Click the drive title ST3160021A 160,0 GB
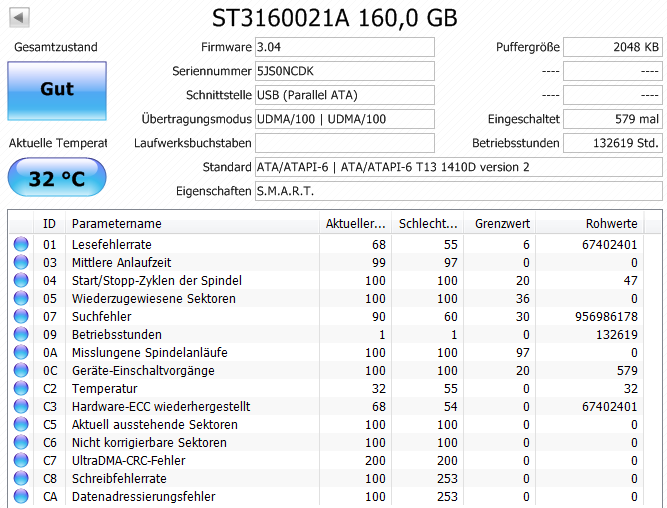The height and width of the screenshot is (508, 667). click(x=335, y=18)
